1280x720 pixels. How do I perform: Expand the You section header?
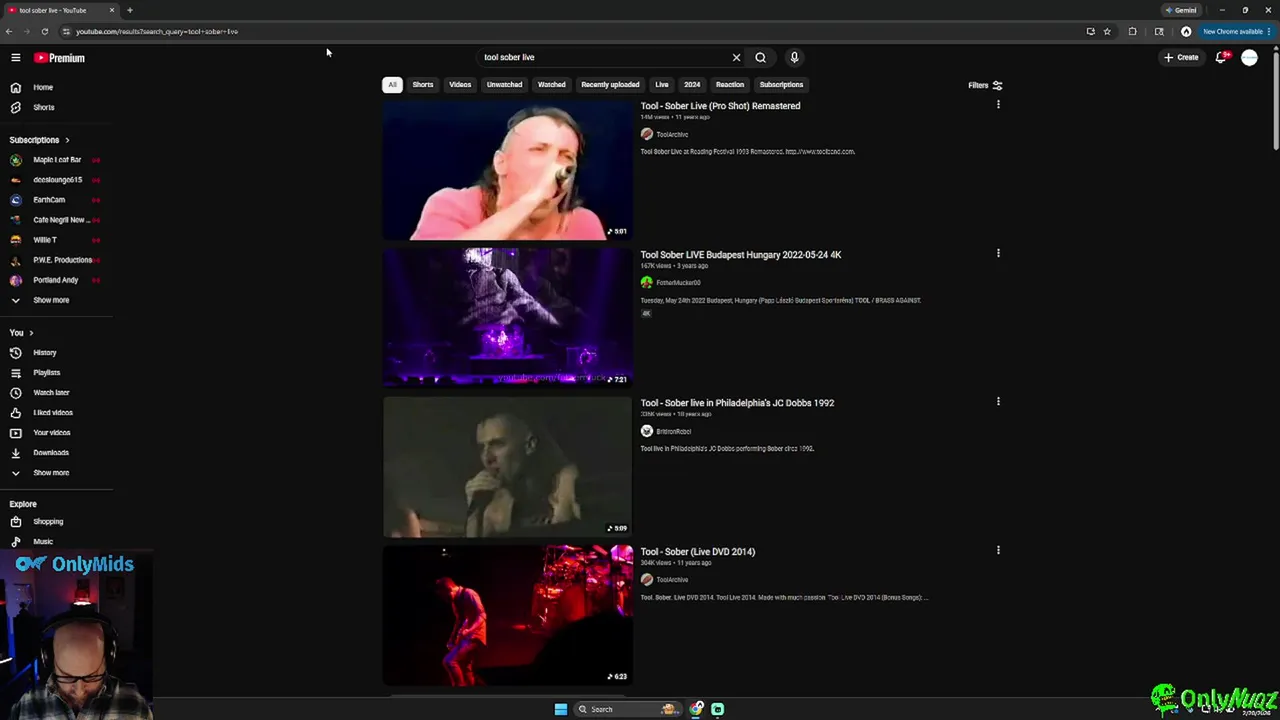[x=21, y=333]
